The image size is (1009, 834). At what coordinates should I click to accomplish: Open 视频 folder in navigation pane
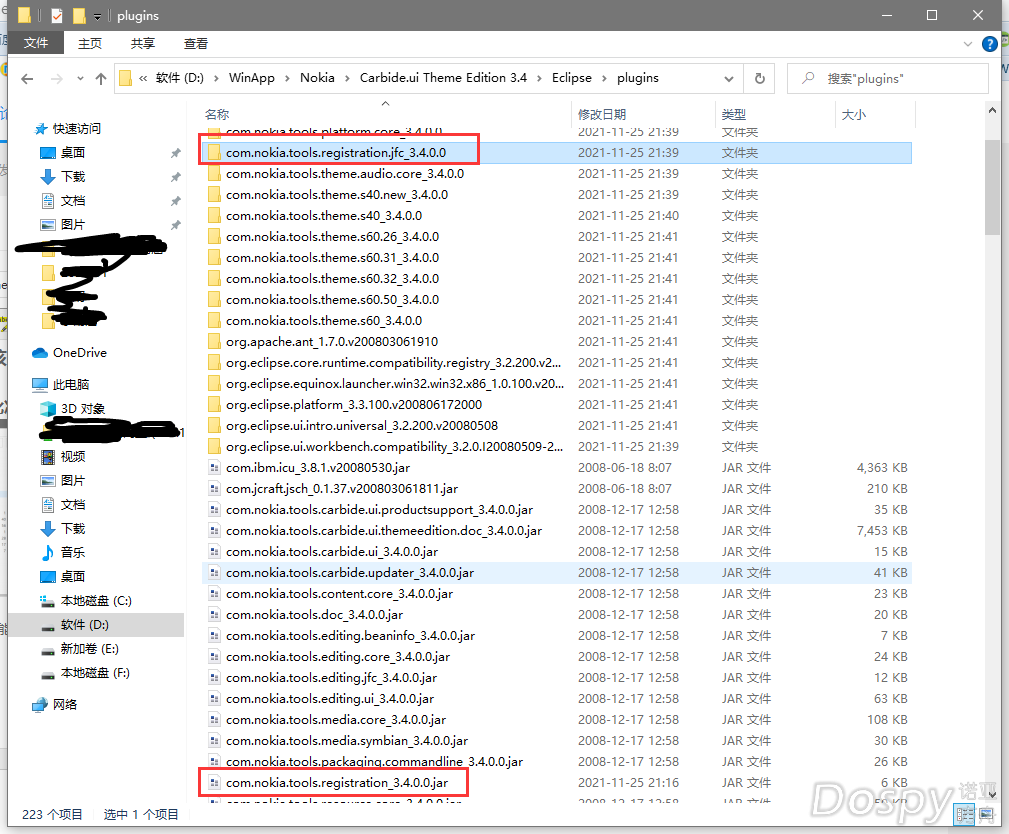coord(73,457)
